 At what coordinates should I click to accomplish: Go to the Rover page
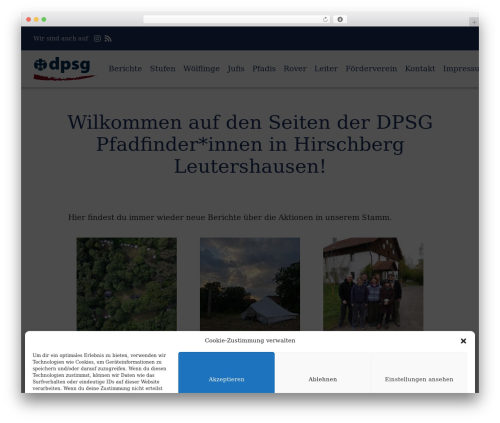[295, 69]
